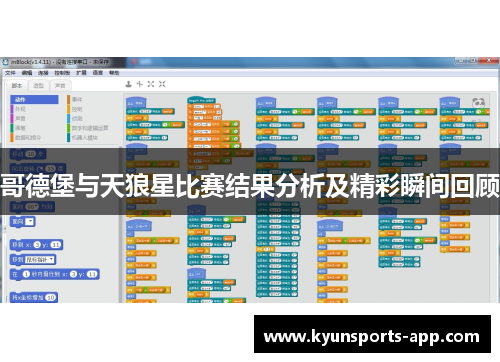Select the 数据和指令 block category
Viewport: 500px width, 362px height.
(x=27, y=137)
